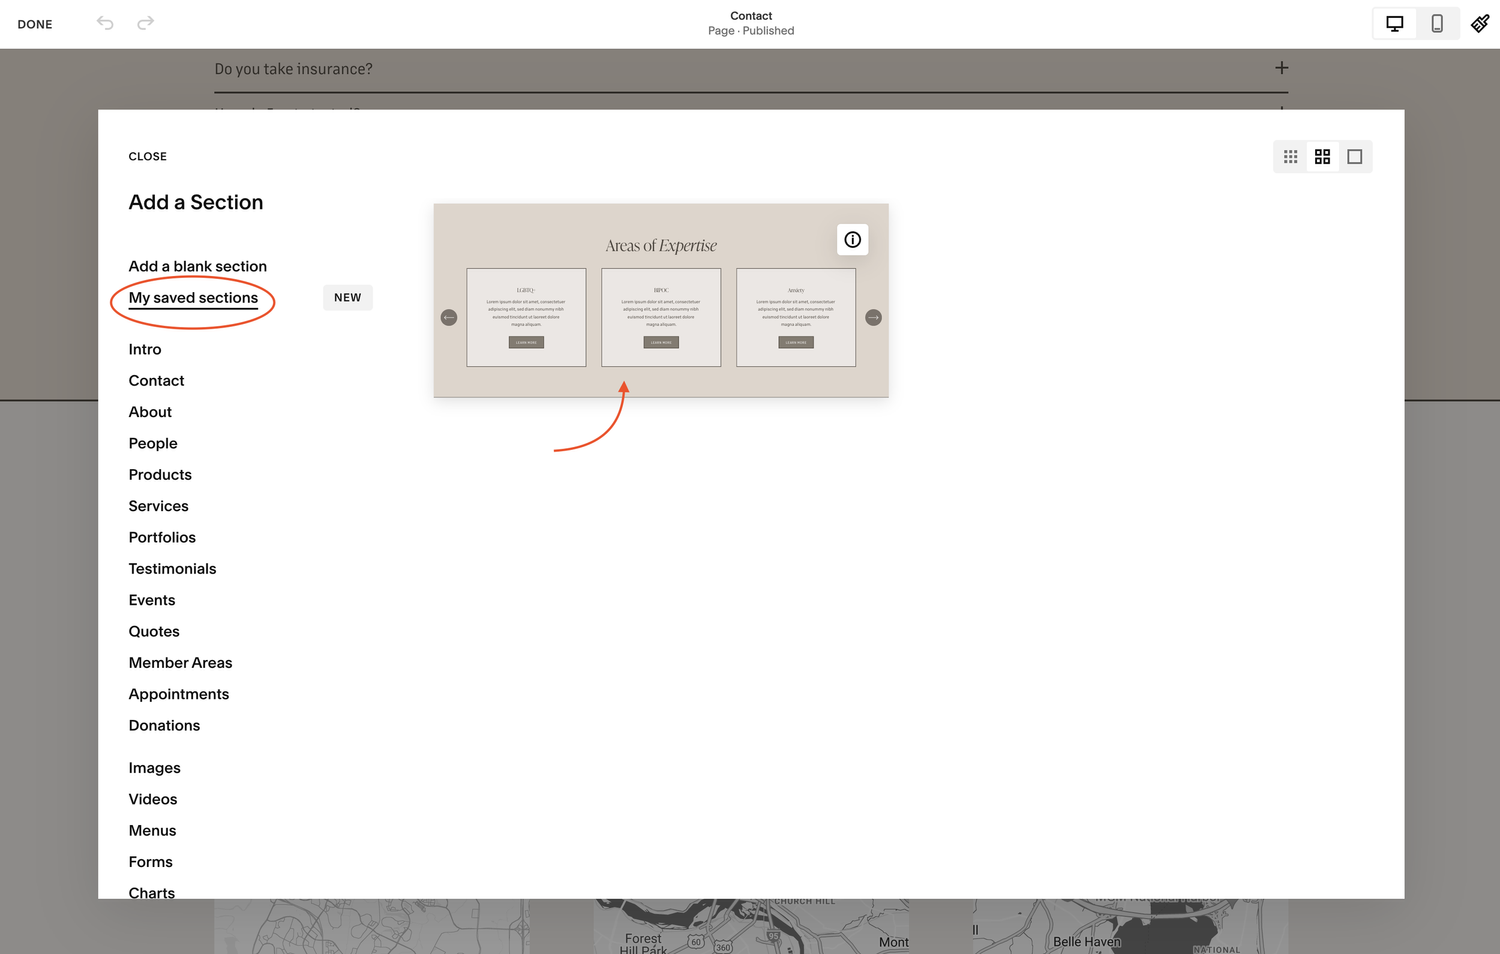Redo the last change
Screen dimensions: 1500x954
(x=145, y=23)
